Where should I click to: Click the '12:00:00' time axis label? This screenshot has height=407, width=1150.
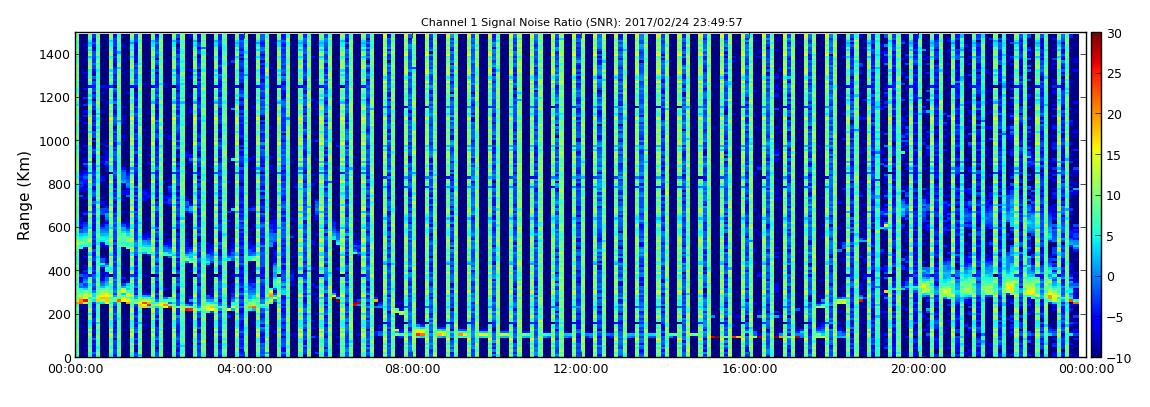(x=580, y=370)
